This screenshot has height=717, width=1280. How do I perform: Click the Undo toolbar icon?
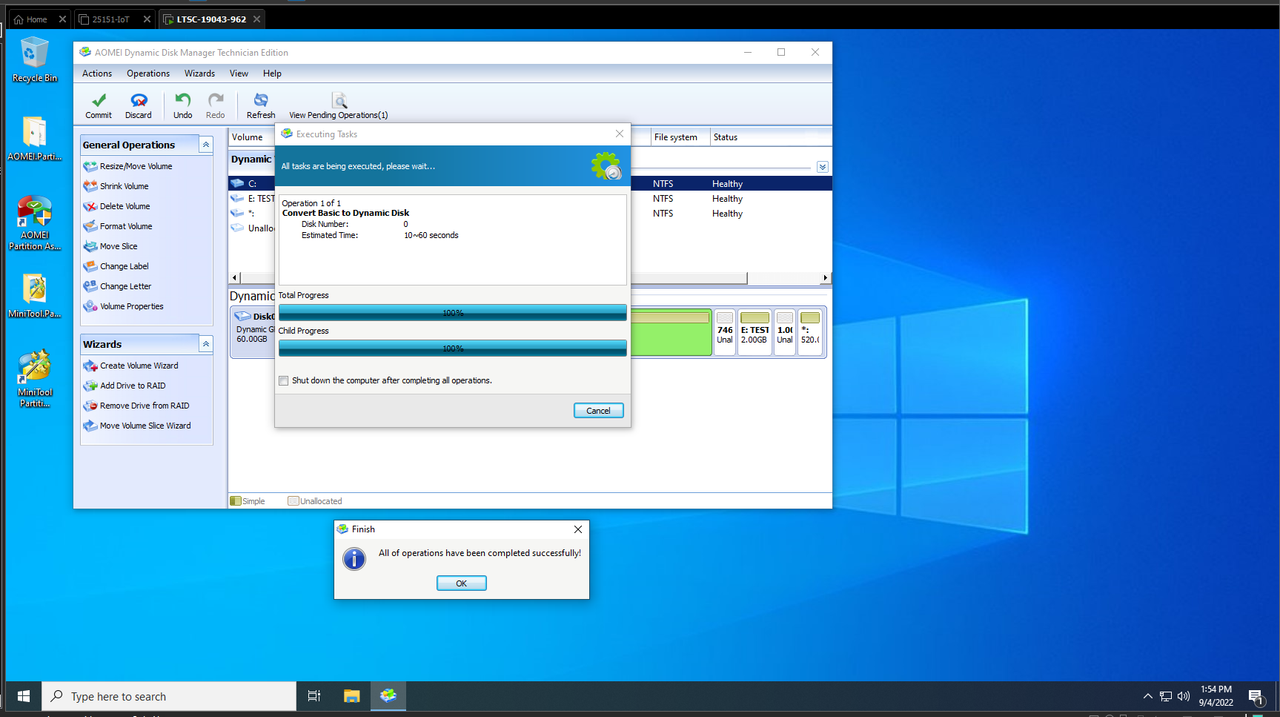click(182, 105)
